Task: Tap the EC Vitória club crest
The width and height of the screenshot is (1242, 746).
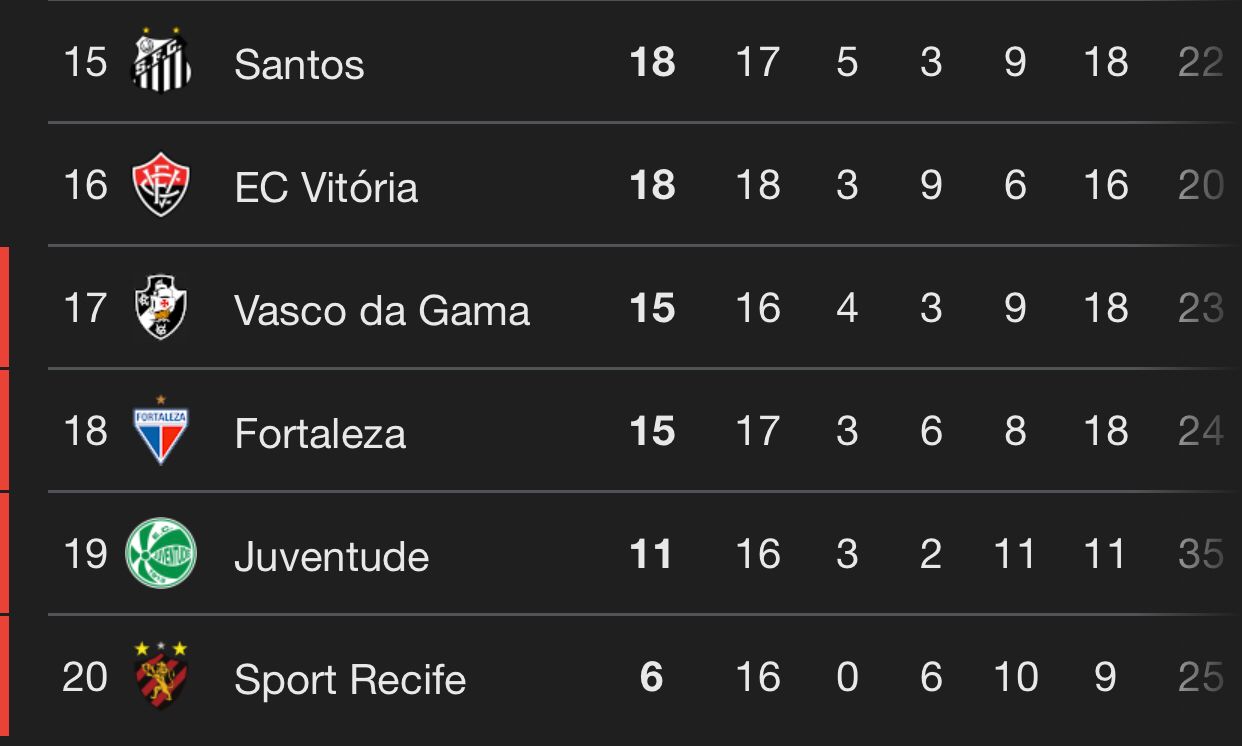Action: (x=161, y=185)
